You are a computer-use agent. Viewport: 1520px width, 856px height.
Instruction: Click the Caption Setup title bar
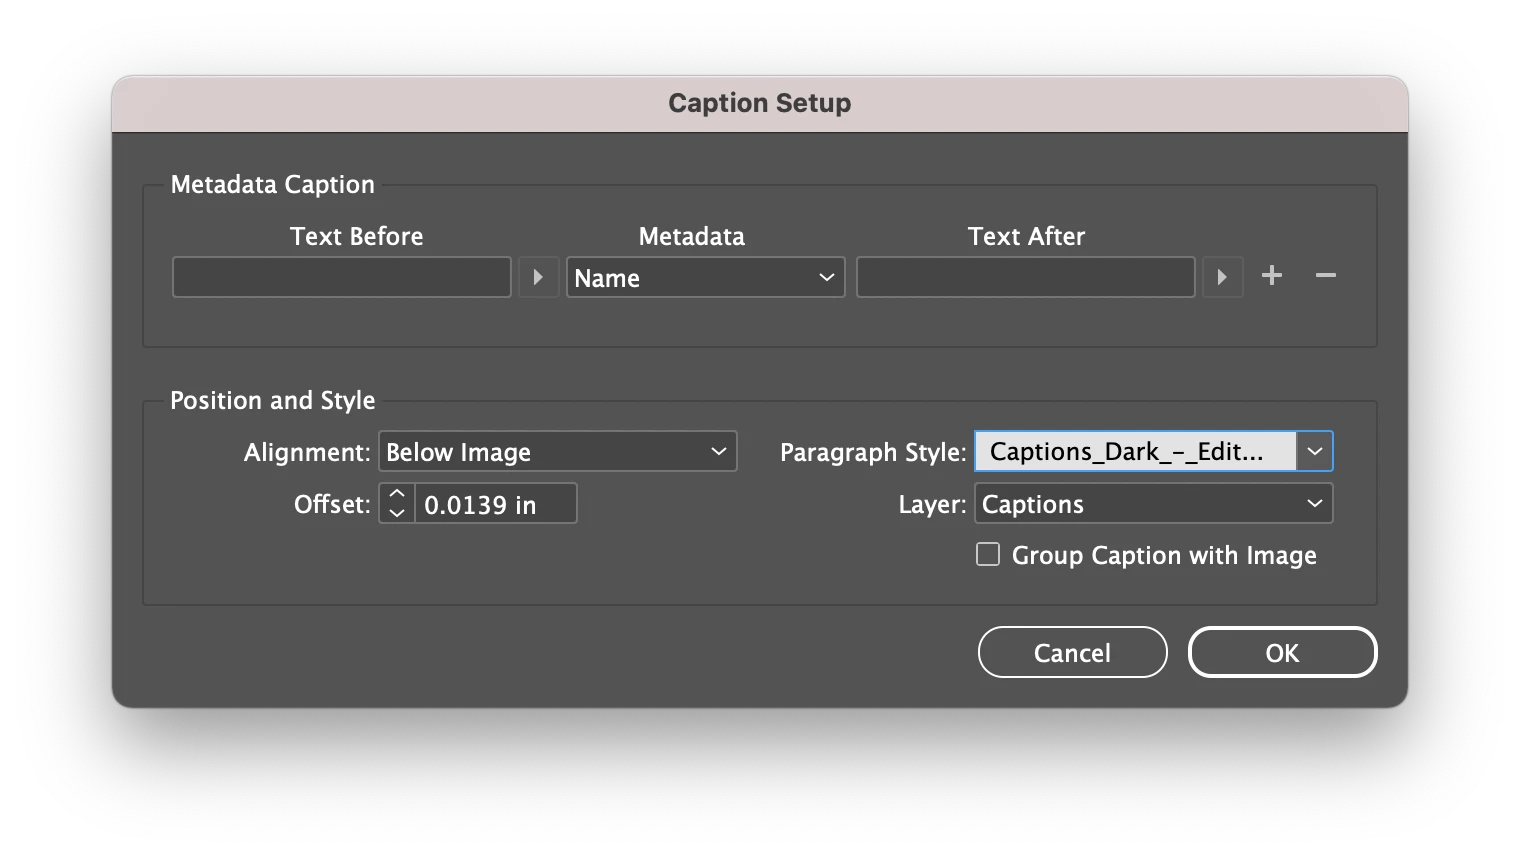tap(759, 103)
